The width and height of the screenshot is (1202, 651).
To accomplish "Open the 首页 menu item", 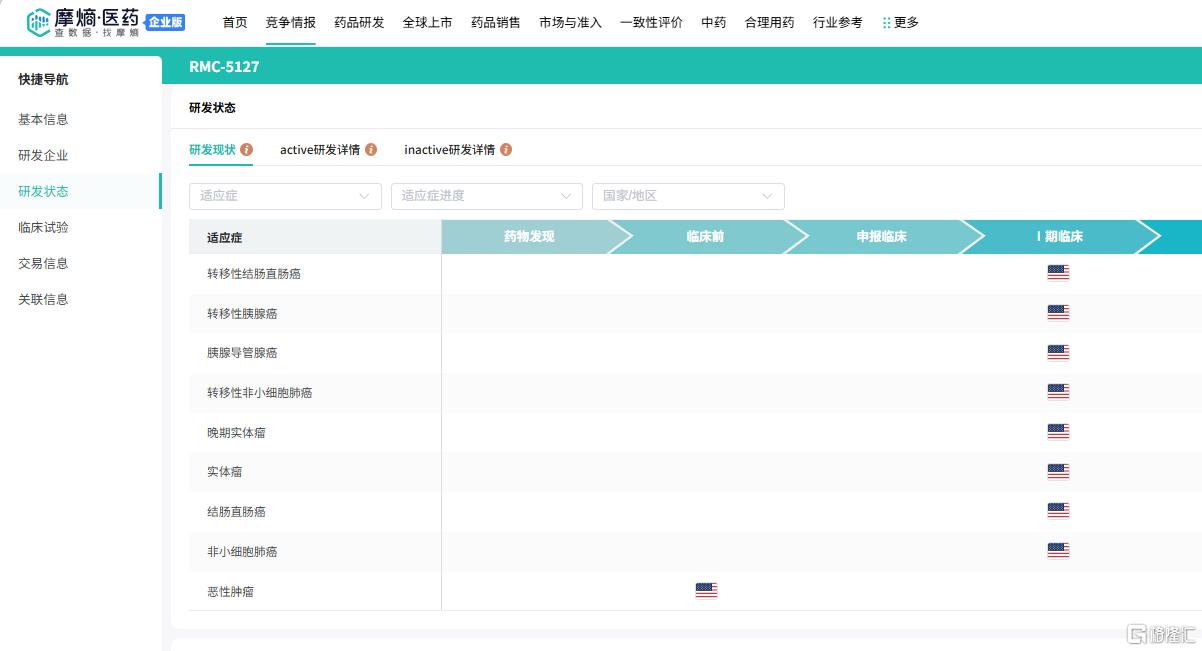I will [x=235, y=23].
